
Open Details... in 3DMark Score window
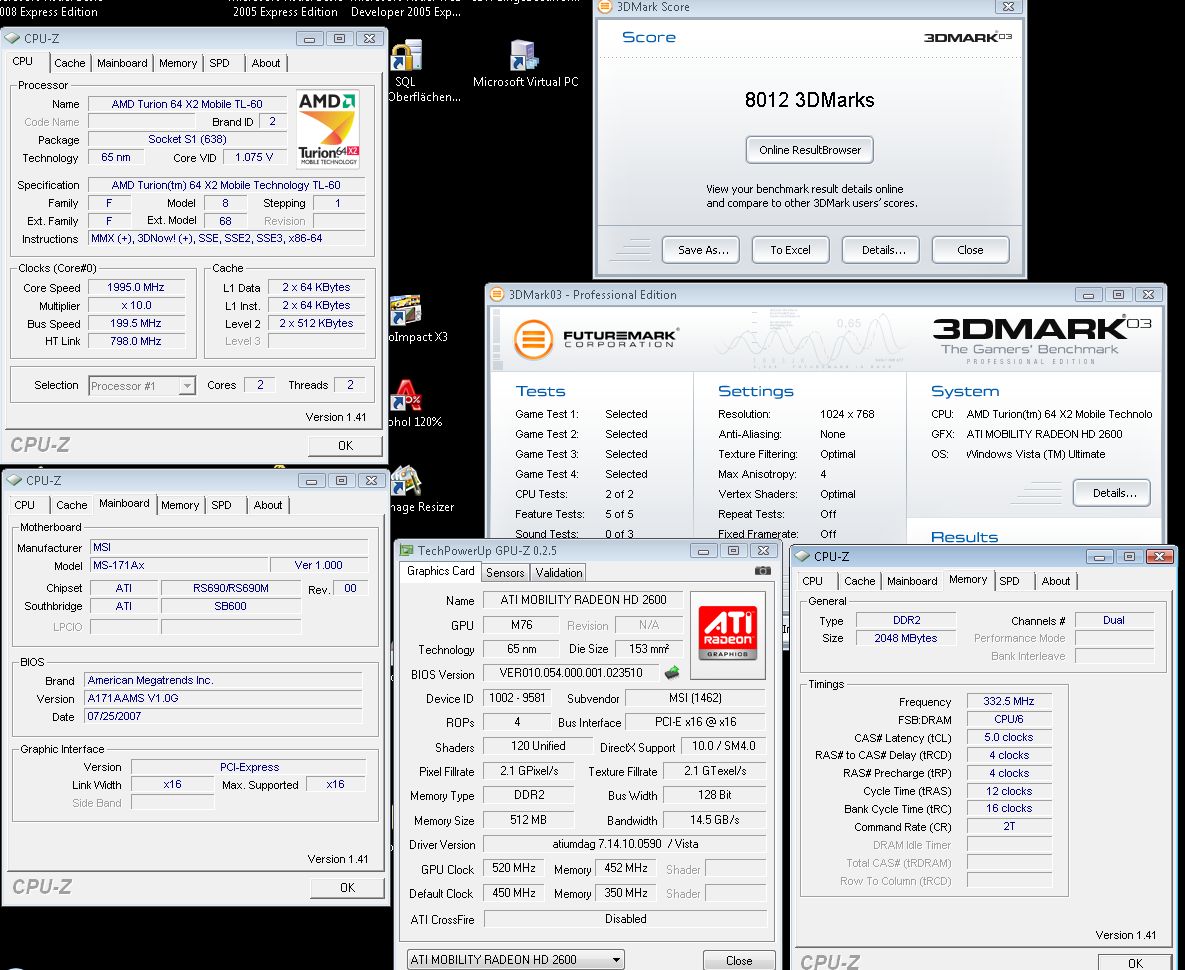coord(883,250)
